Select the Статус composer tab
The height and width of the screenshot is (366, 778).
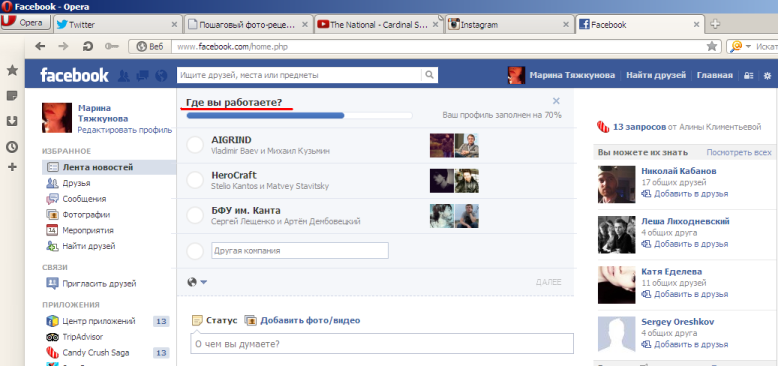point(215,320)
